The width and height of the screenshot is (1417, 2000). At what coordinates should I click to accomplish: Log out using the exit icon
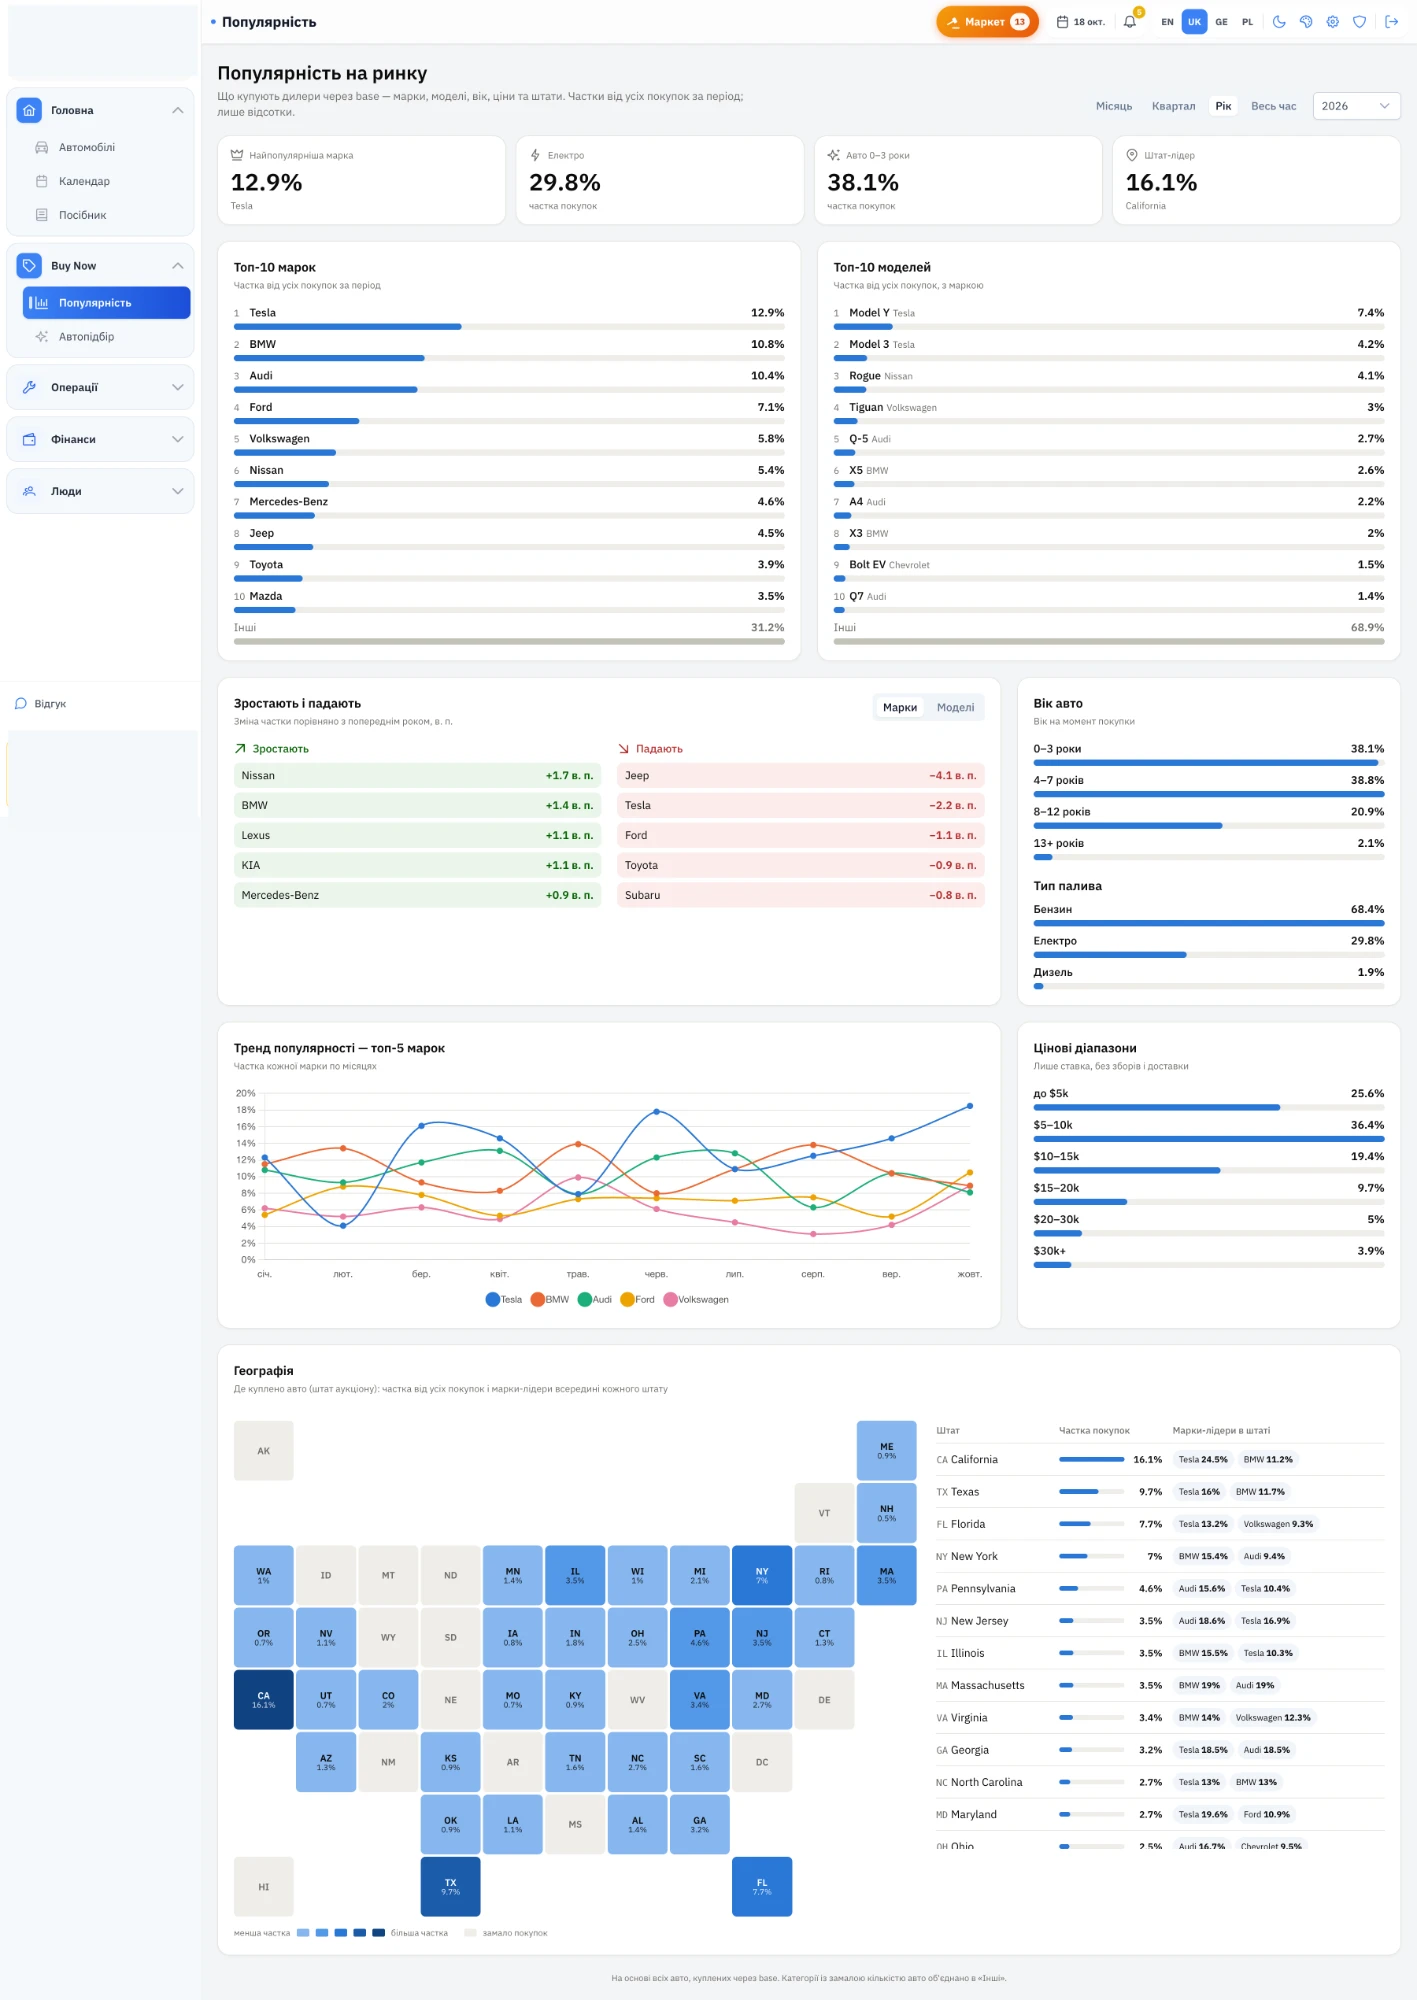coord(1391,22)
